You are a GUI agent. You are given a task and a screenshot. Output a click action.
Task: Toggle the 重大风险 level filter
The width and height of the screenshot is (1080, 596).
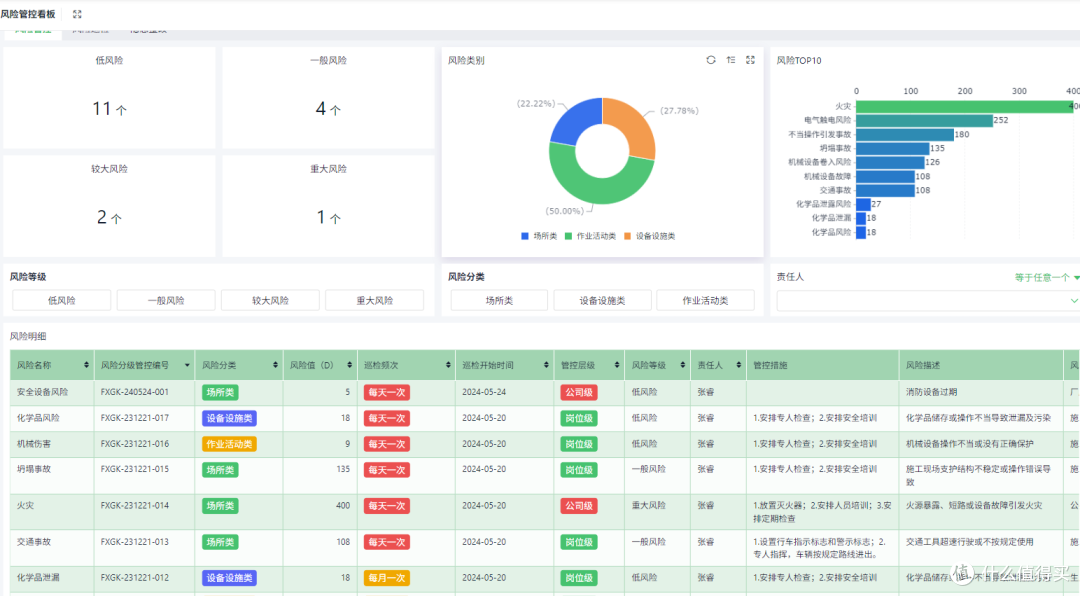[x=375, y=300]
